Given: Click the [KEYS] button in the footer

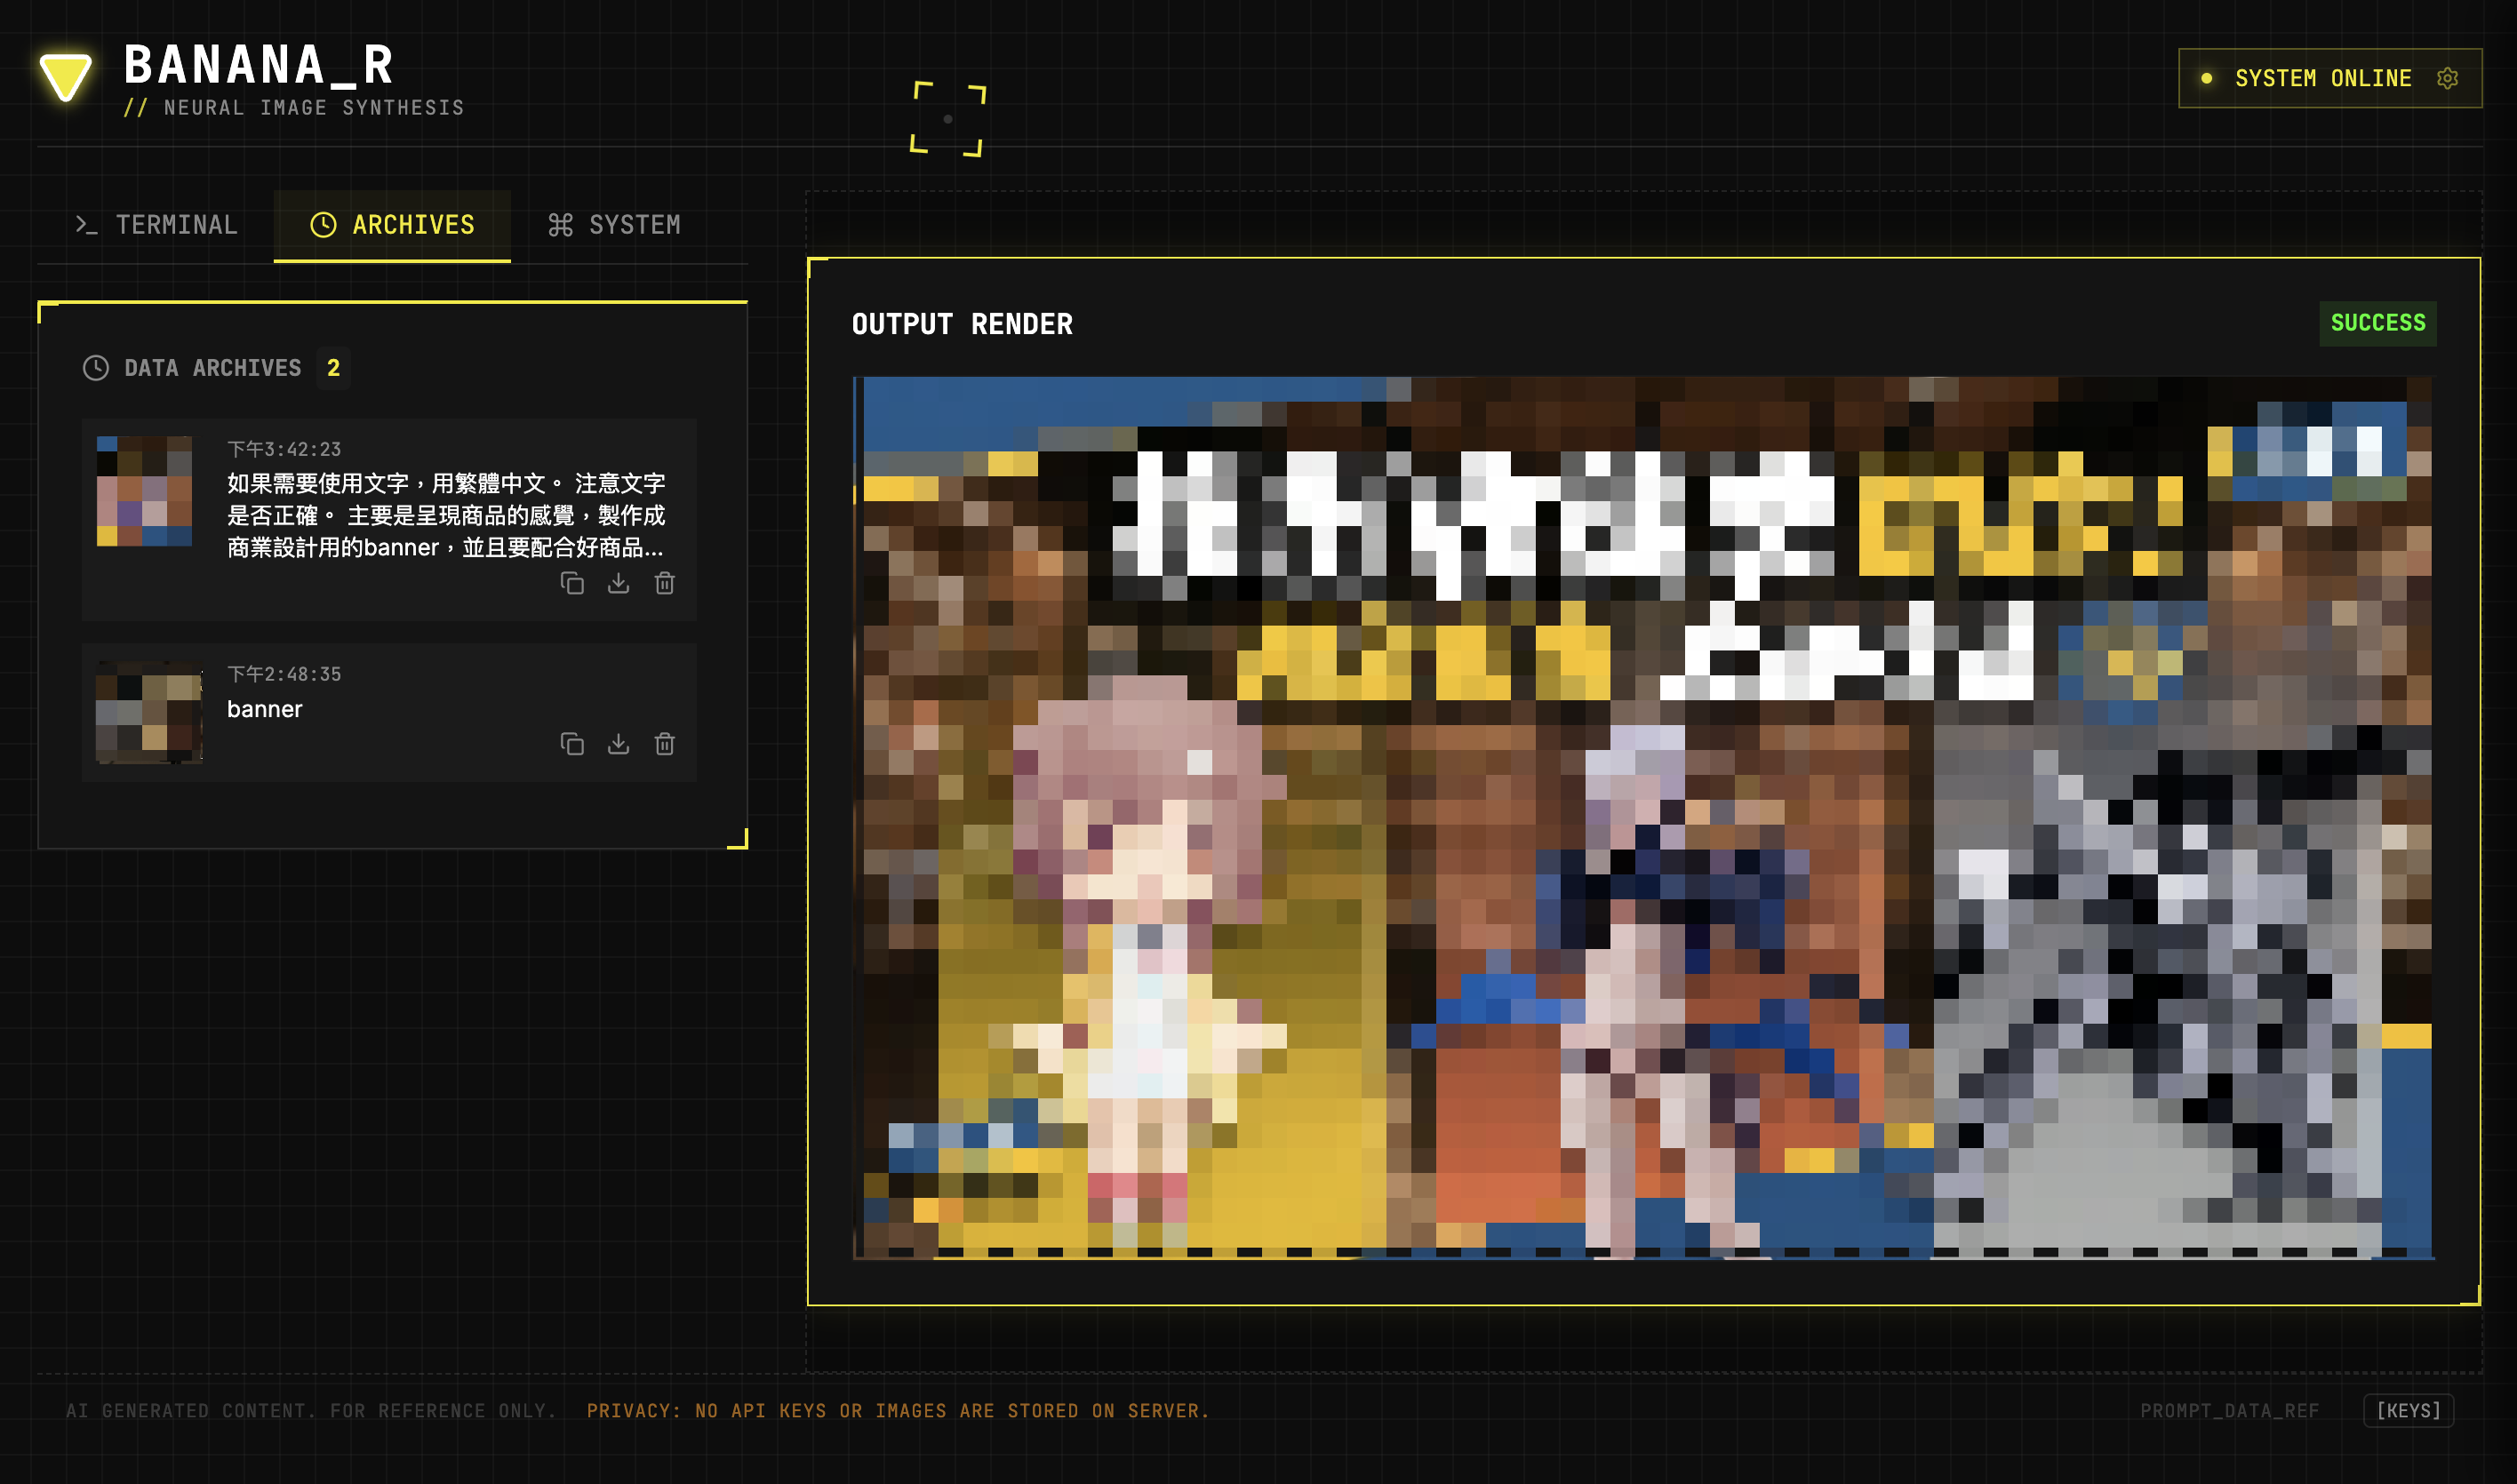Looking at the screenshot, I should [2408, 1410].
